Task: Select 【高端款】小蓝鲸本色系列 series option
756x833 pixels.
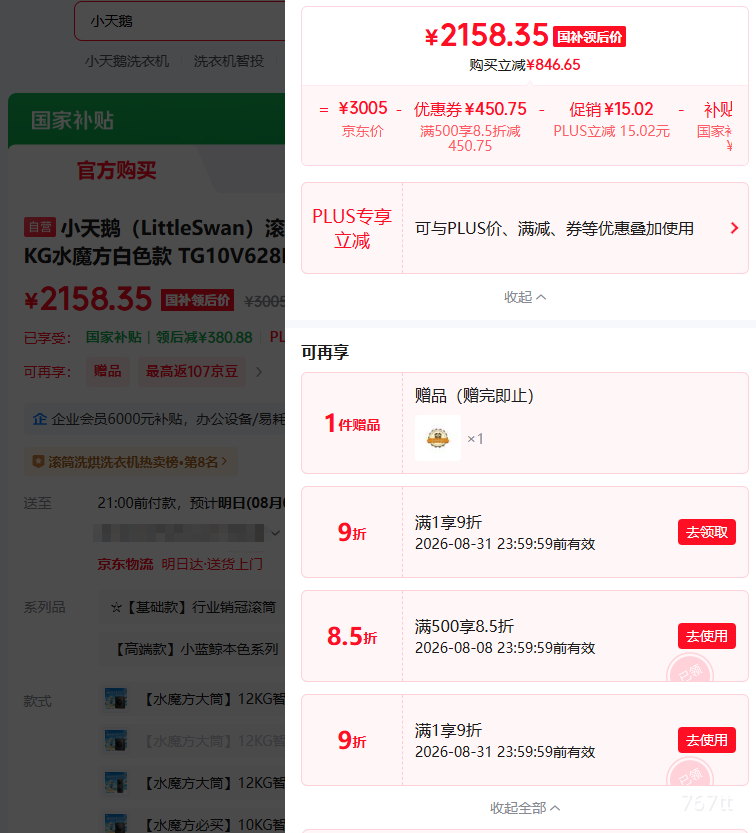Action: (192, 649)
